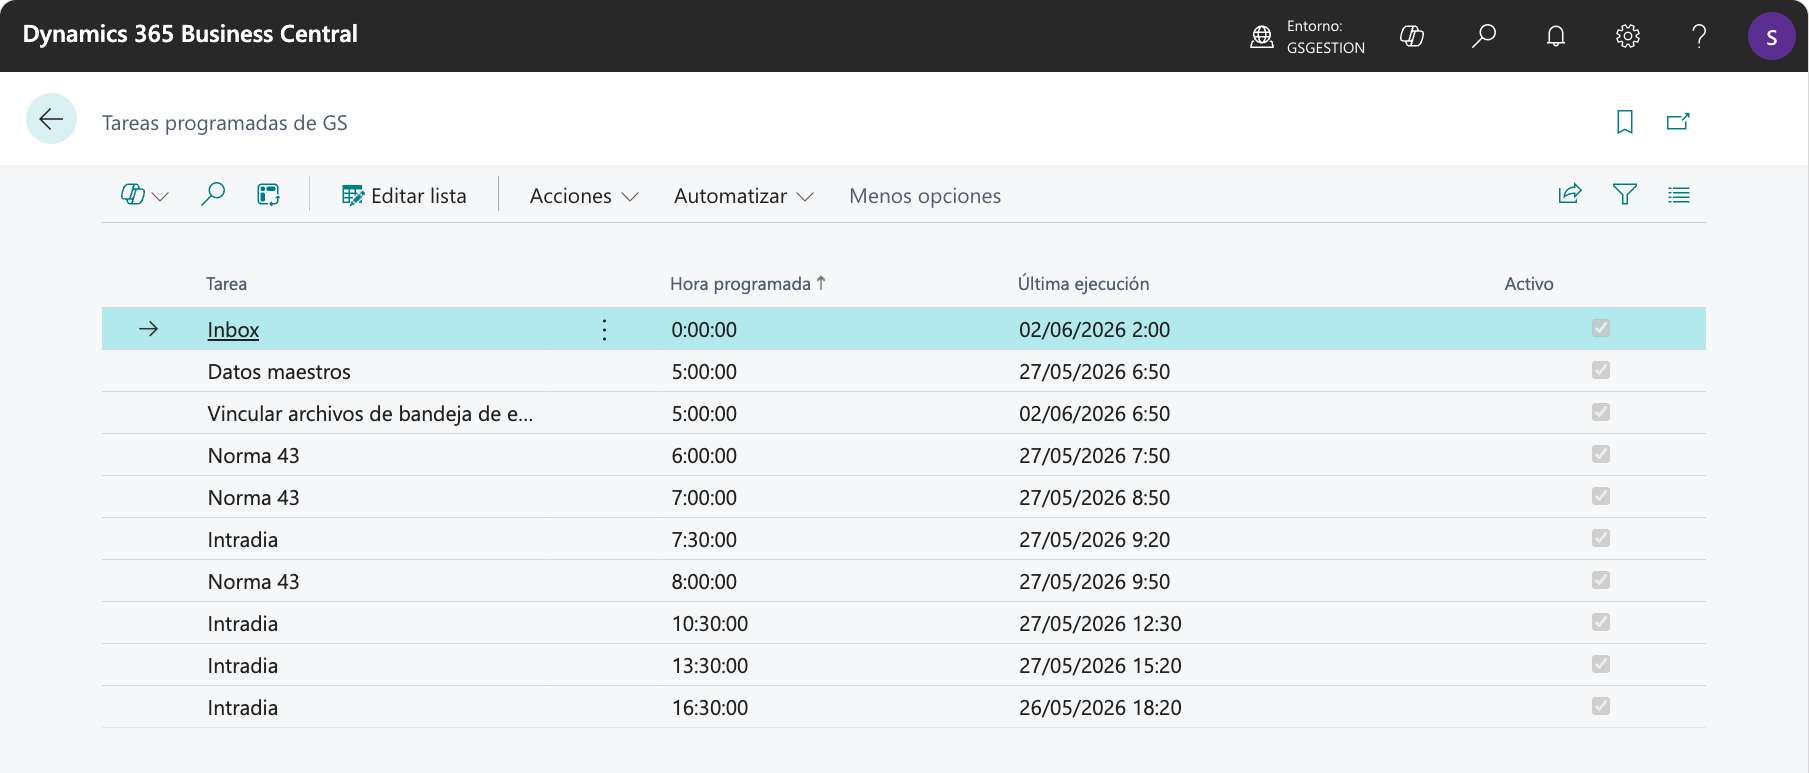
Task: Select Intradia scheduled at 13:30:00
Action: [243, 666]
